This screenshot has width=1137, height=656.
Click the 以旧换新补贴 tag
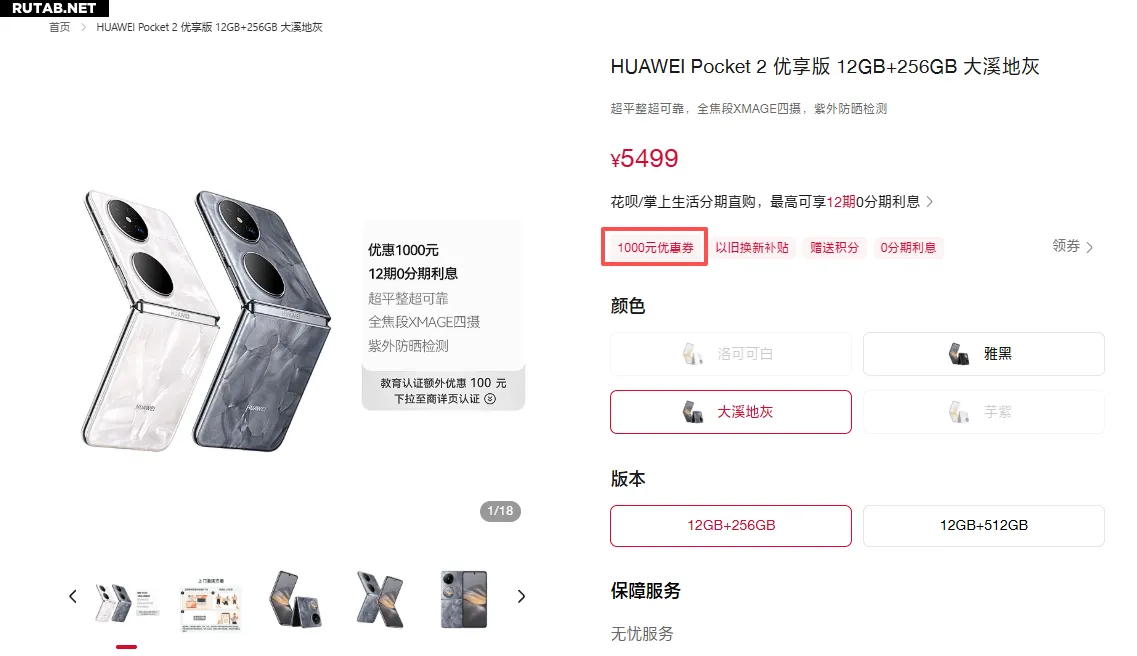[752, 247]
